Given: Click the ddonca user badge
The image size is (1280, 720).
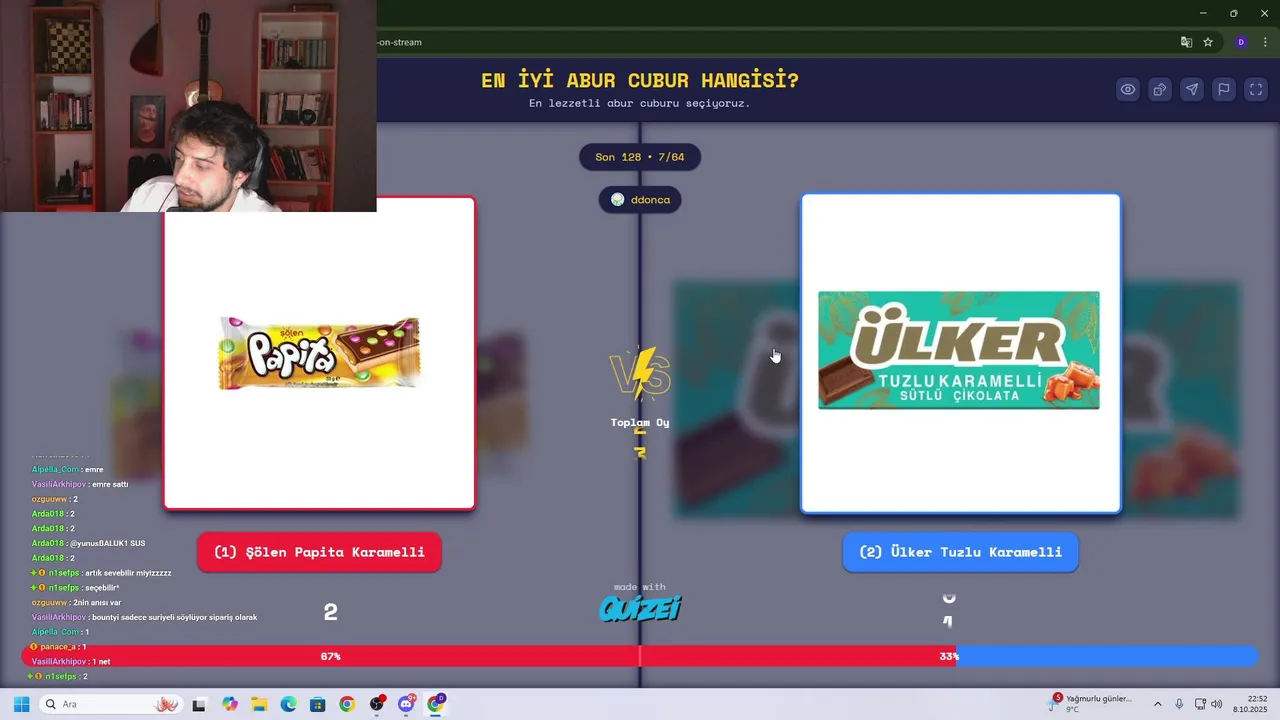Looking at the screenshot, I should pos(640,199).
